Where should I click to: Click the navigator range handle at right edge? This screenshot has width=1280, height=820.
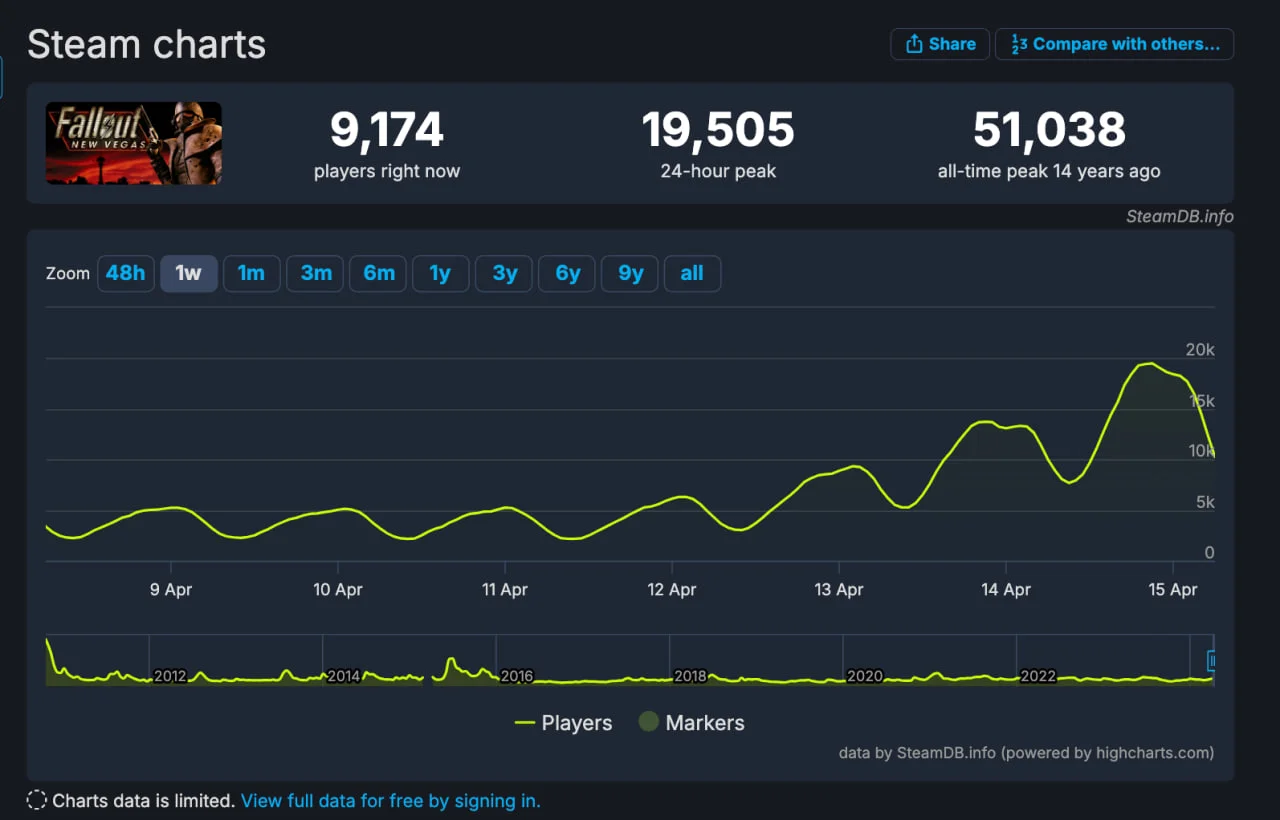coord(1212,660)
